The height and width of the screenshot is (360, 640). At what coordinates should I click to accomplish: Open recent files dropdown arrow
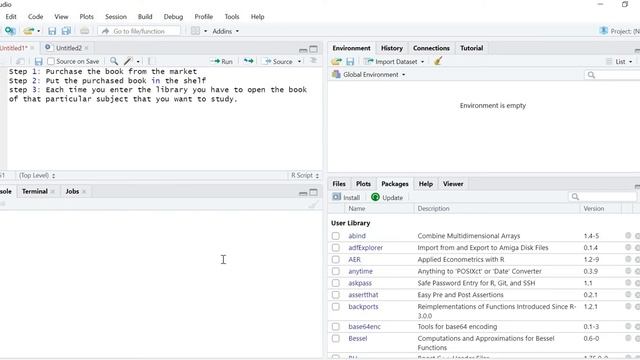(38, 31)
